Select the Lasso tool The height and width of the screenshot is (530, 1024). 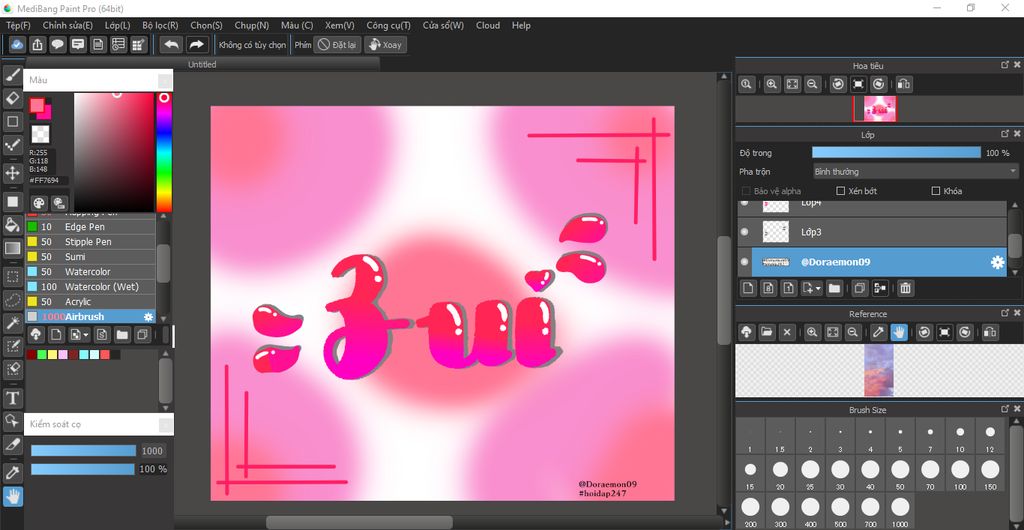coord(12,300)
